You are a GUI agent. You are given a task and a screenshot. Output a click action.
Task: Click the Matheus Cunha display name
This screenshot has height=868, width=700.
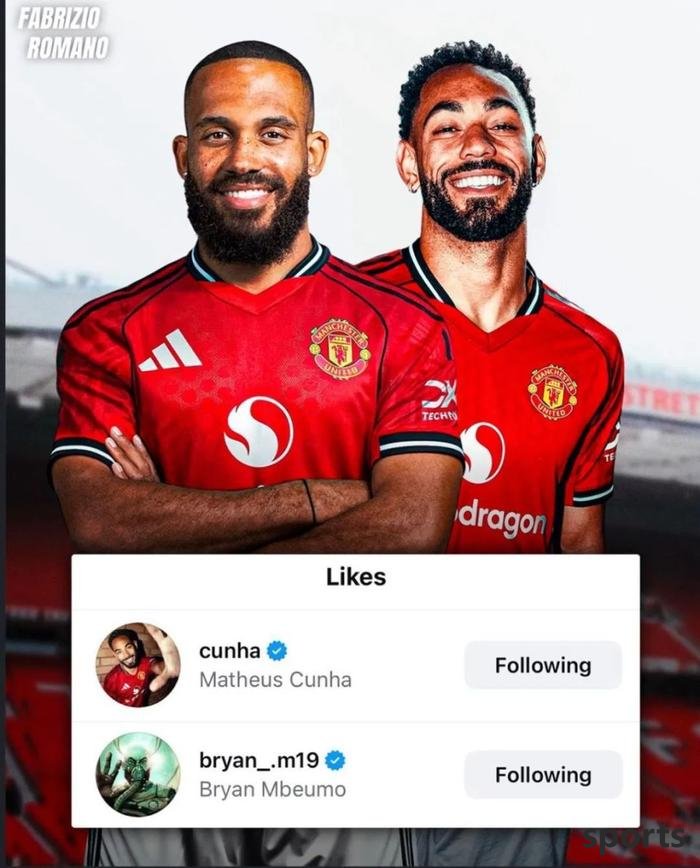click(x=275, y=679)
